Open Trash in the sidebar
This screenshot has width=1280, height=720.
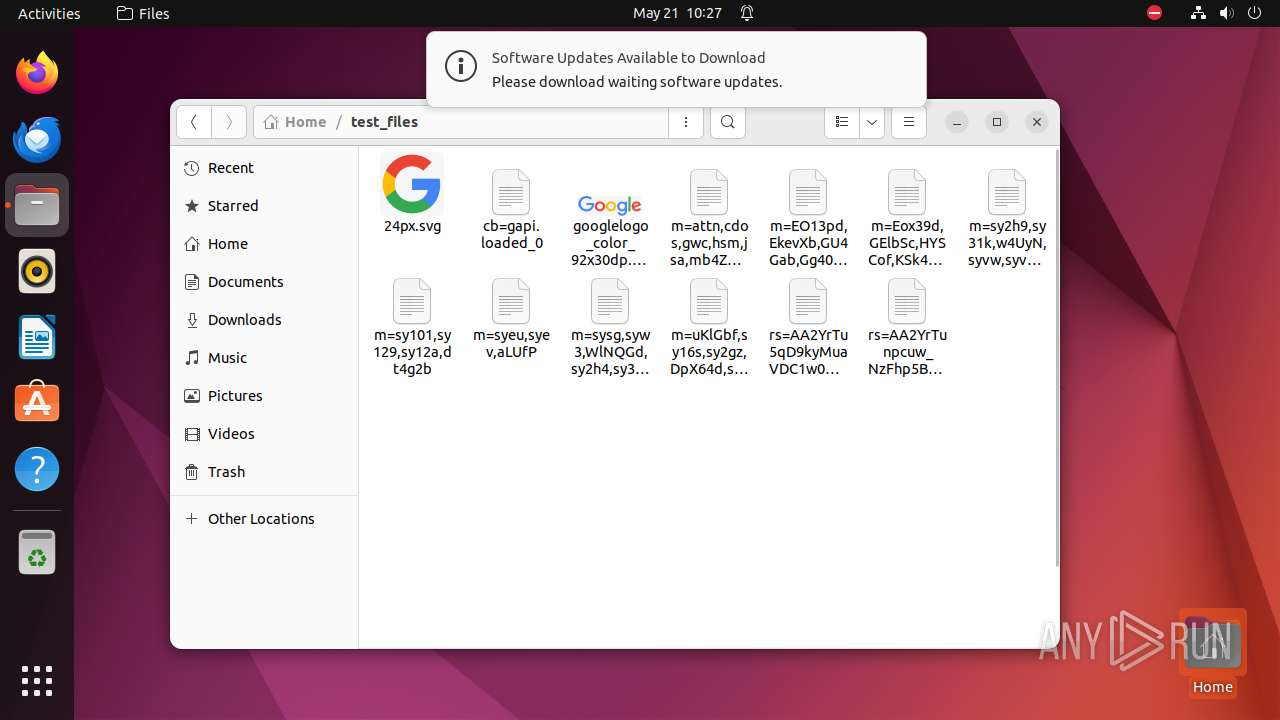pyautogui.click(x=264, y=472)
